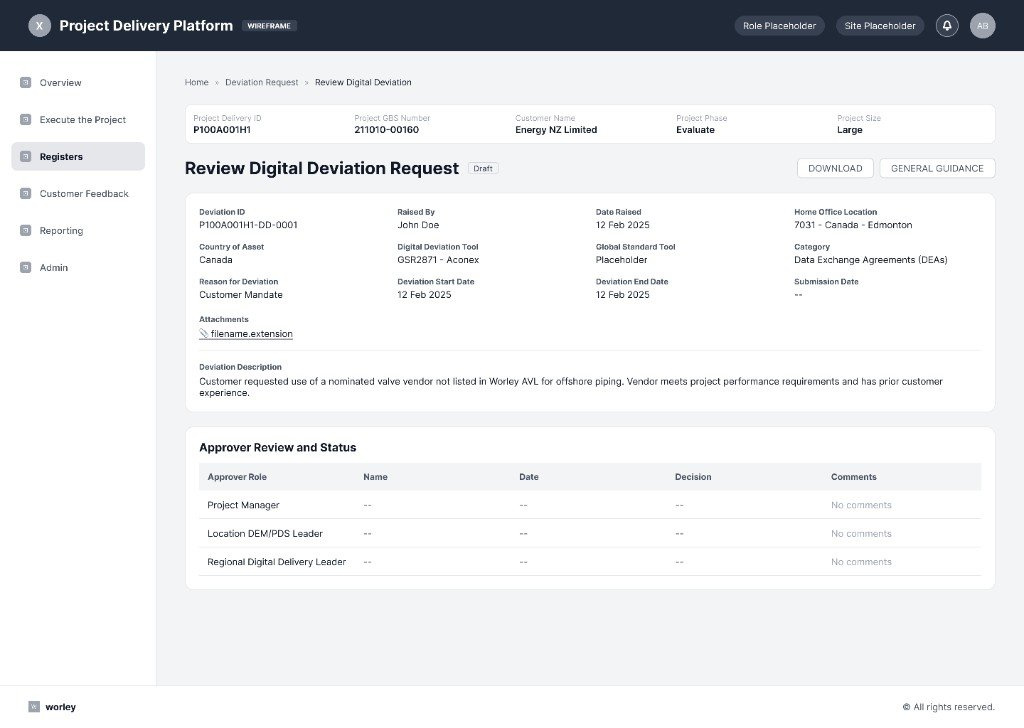Open the notifications bell
This screenshot has width=1024, height=728.
click(947, 25)
